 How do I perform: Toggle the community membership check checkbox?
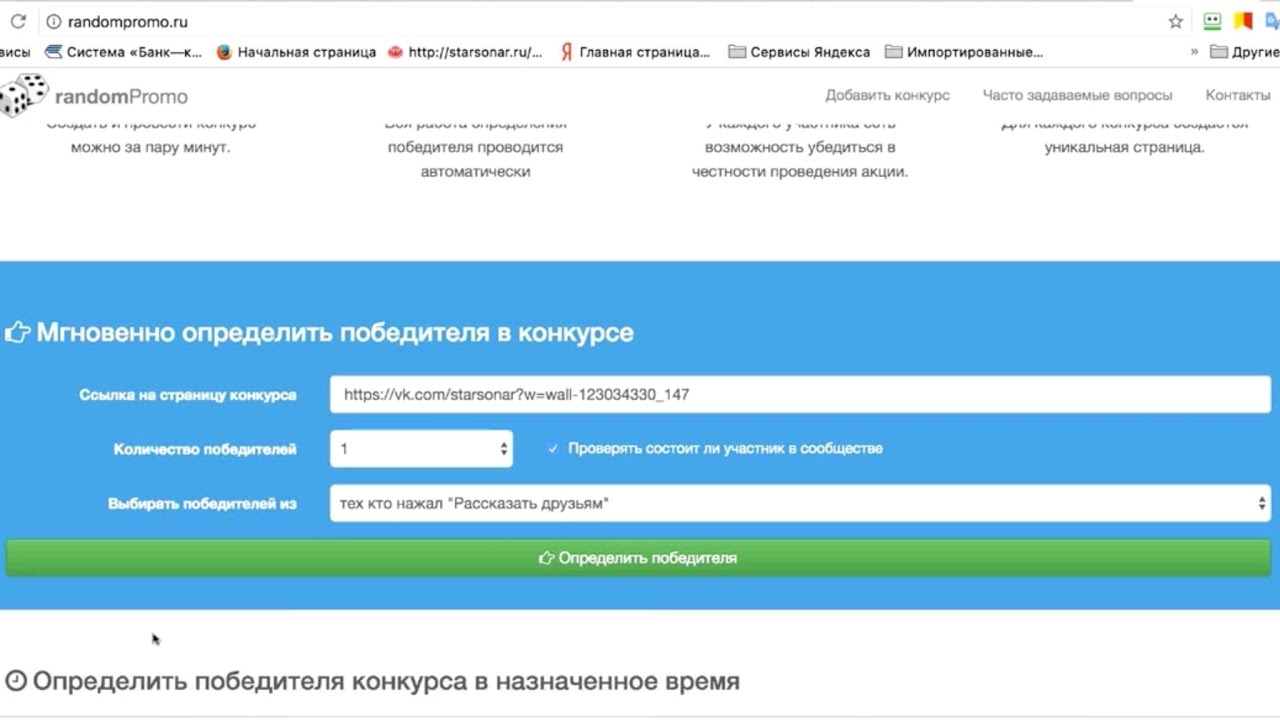[x=553, y=449]
